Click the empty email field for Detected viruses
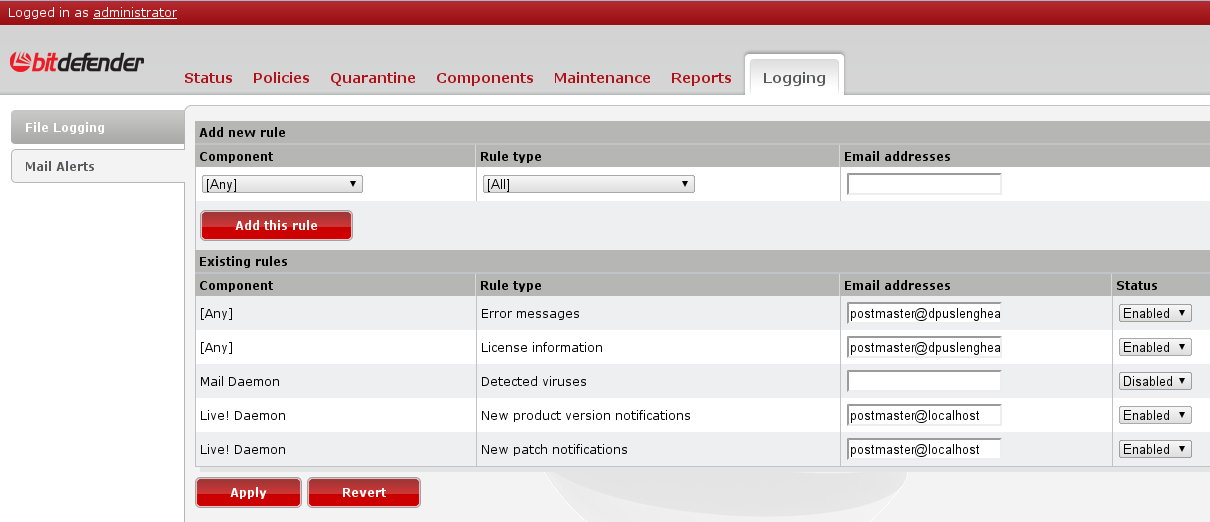1210x522 pixels. [924, 382]
